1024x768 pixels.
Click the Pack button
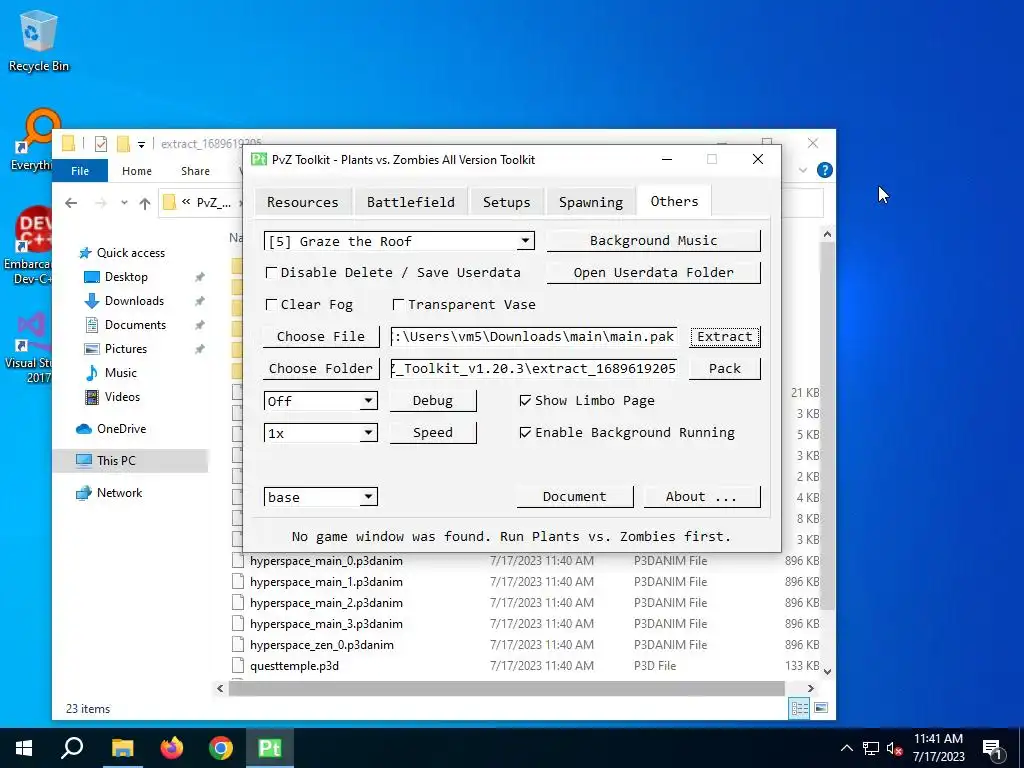point(724,368)
